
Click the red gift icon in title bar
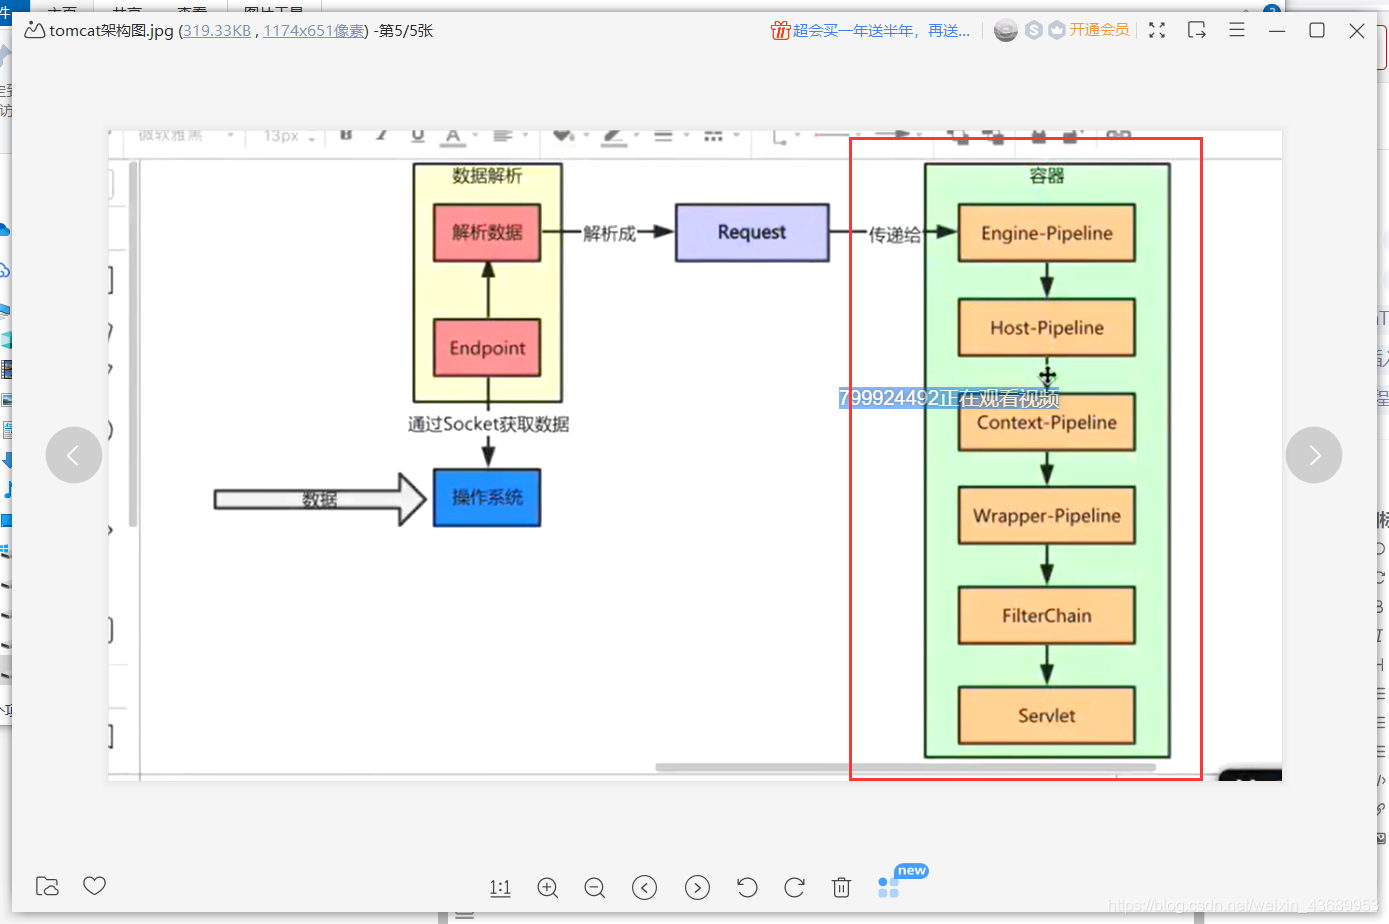(x=780, y=30)
